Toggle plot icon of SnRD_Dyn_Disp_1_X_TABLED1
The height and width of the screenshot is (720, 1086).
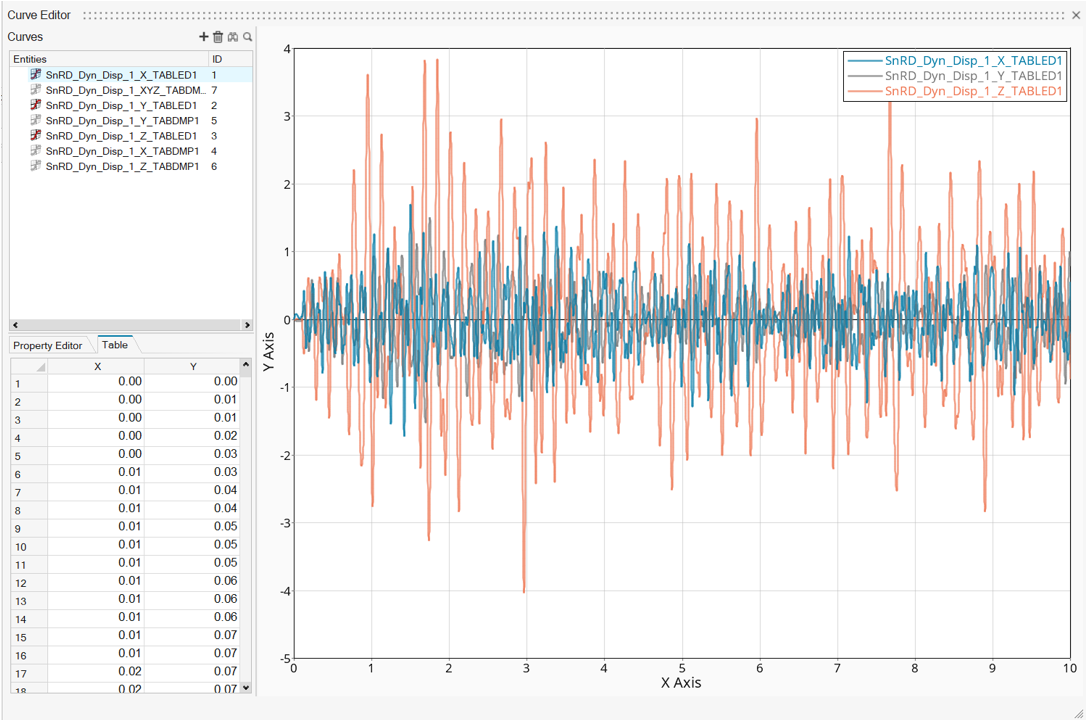pos(36,75)
